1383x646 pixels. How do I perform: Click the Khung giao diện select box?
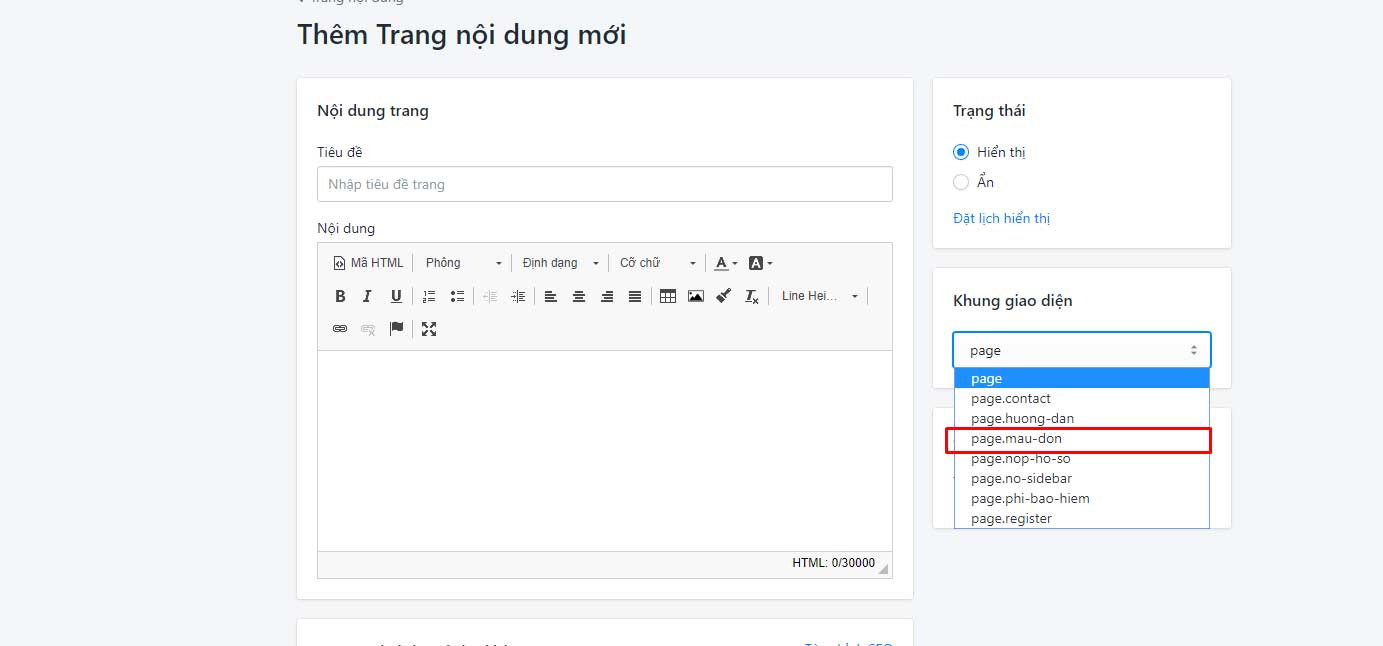tap(1082, 350)
